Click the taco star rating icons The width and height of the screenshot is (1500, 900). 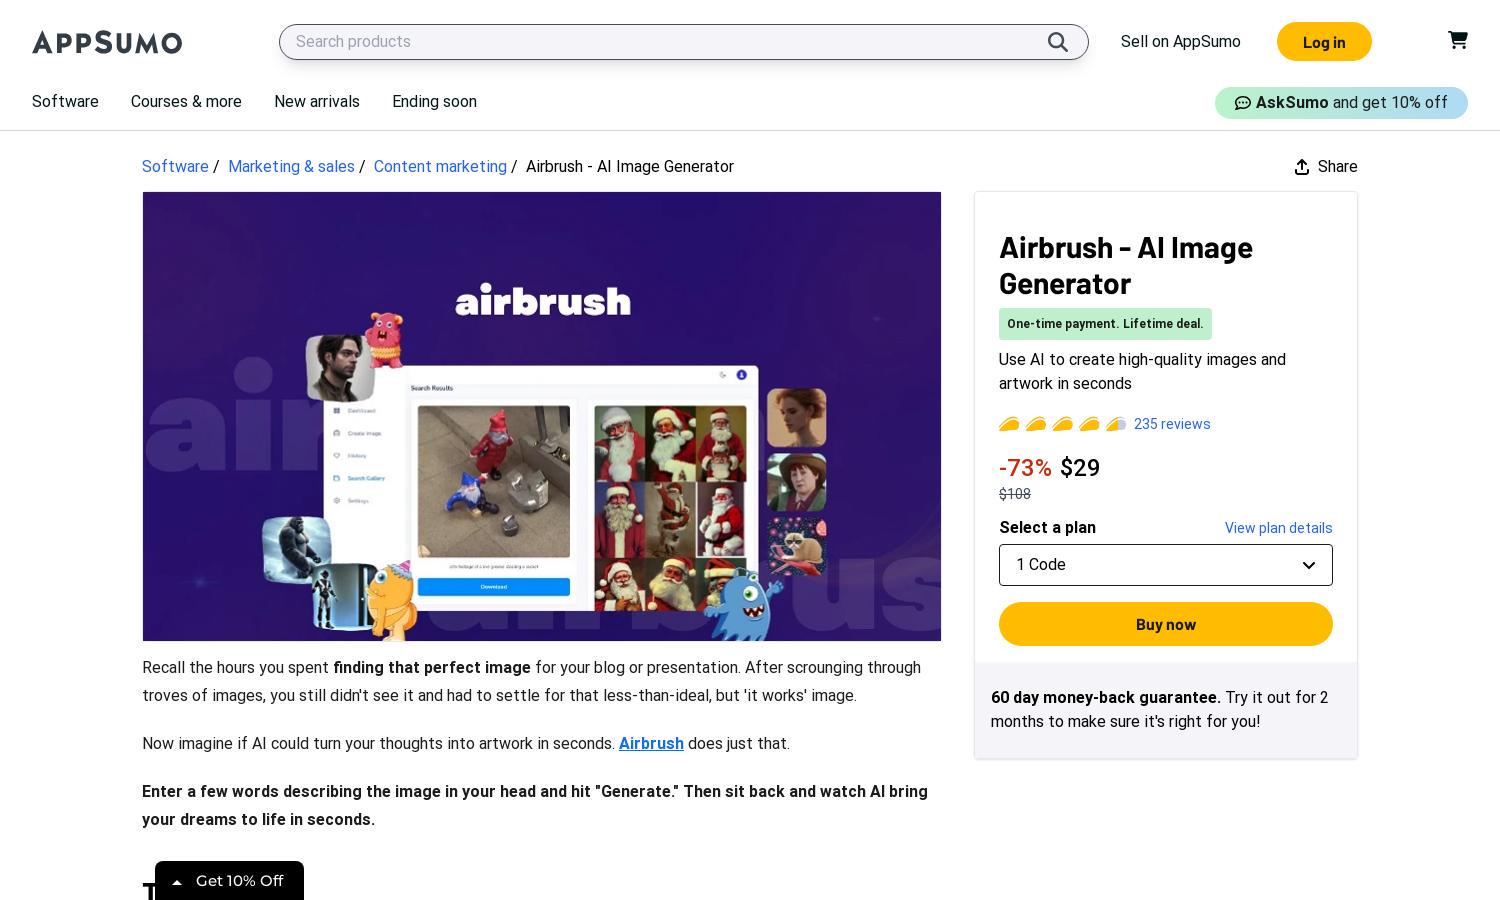coord(1063,424)
